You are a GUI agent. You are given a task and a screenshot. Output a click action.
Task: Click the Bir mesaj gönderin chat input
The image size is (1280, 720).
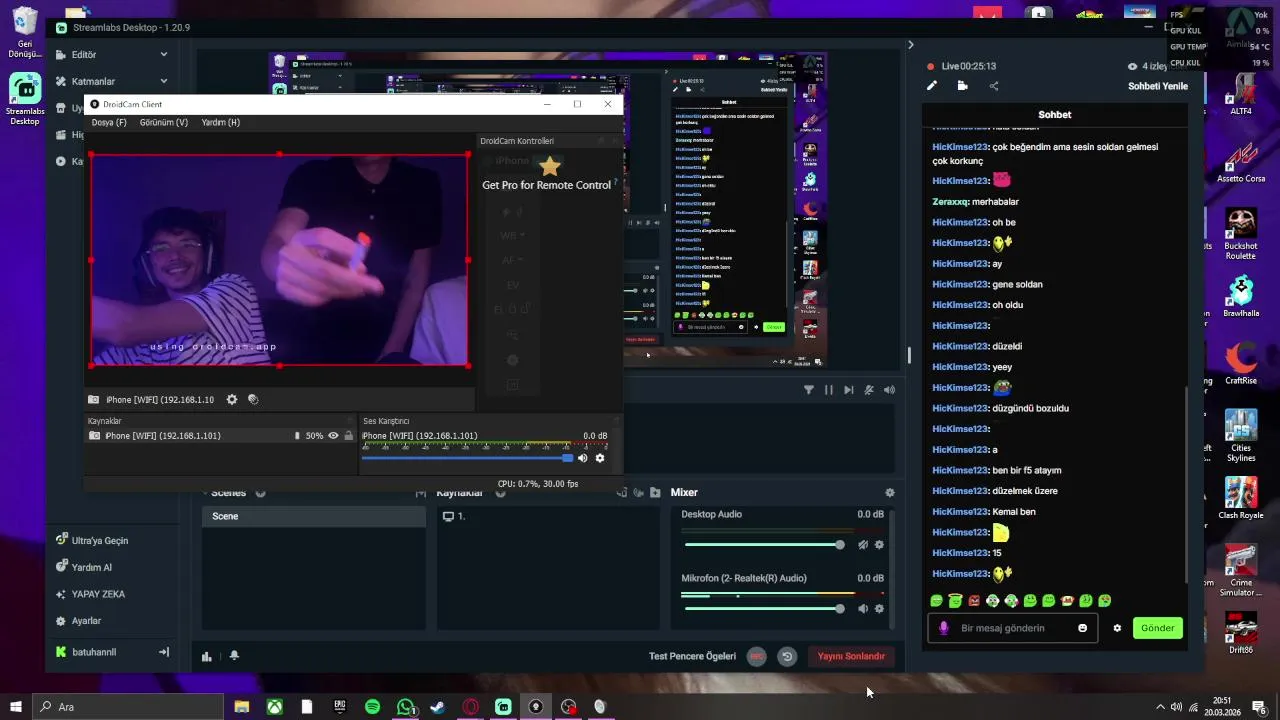click(x=1012, y=628)
